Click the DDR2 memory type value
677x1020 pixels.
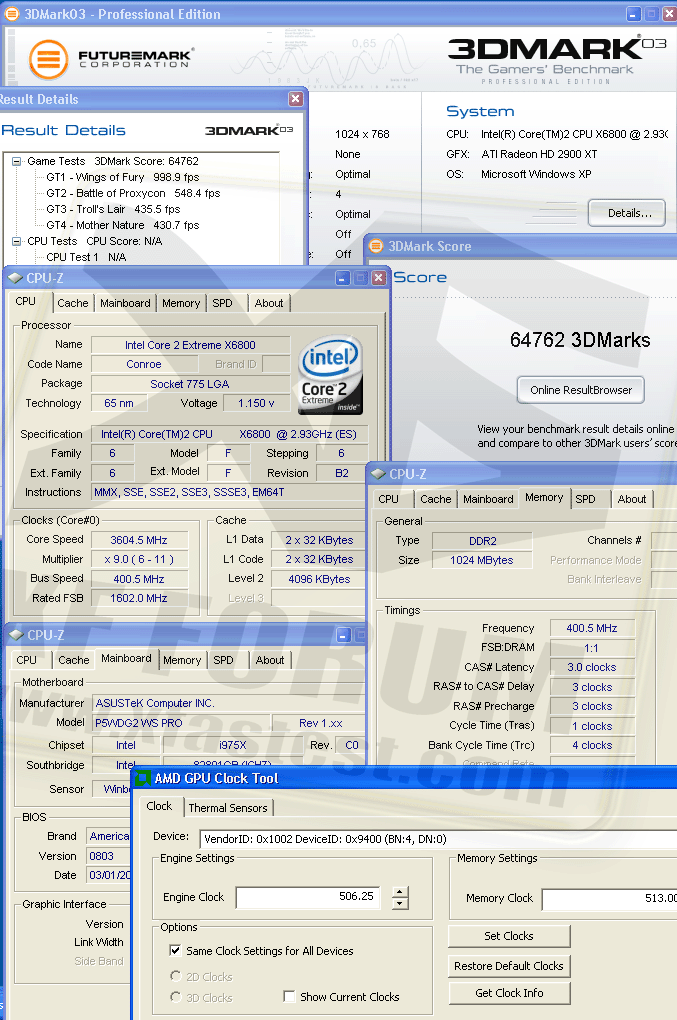tap(483, 541)
